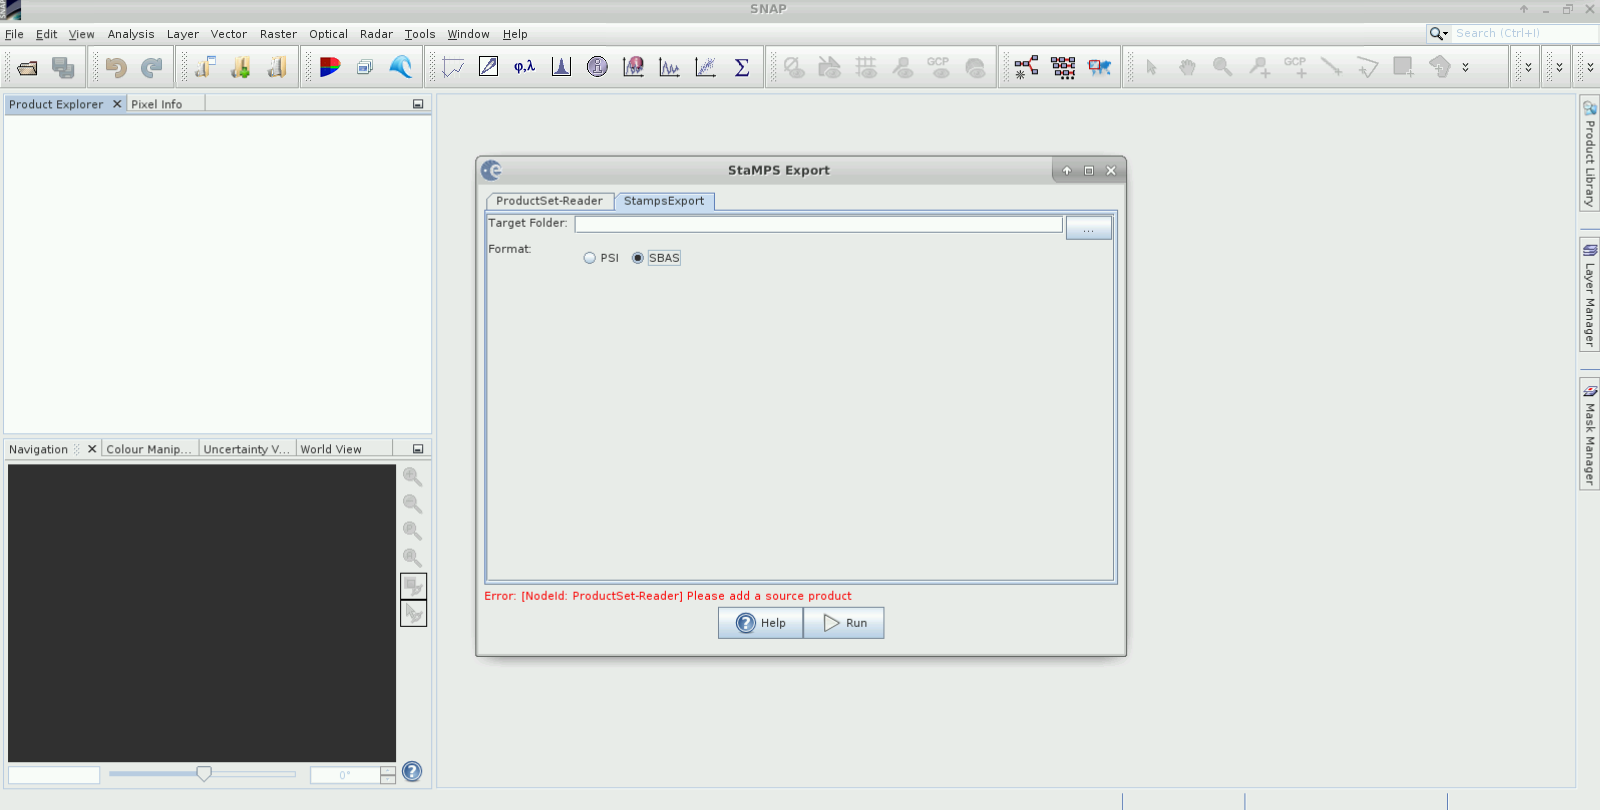This screenshot has width=1600, height=810.
Task: Select the magnifier Zoom tool
Action: (1222, 67)
